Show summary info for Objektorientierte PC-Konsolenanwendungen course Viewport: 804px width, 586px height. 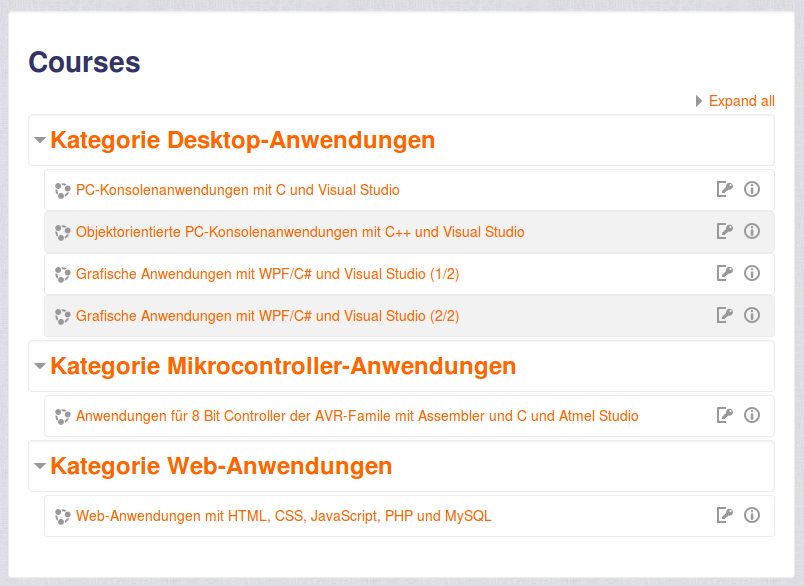pos(752,231)
